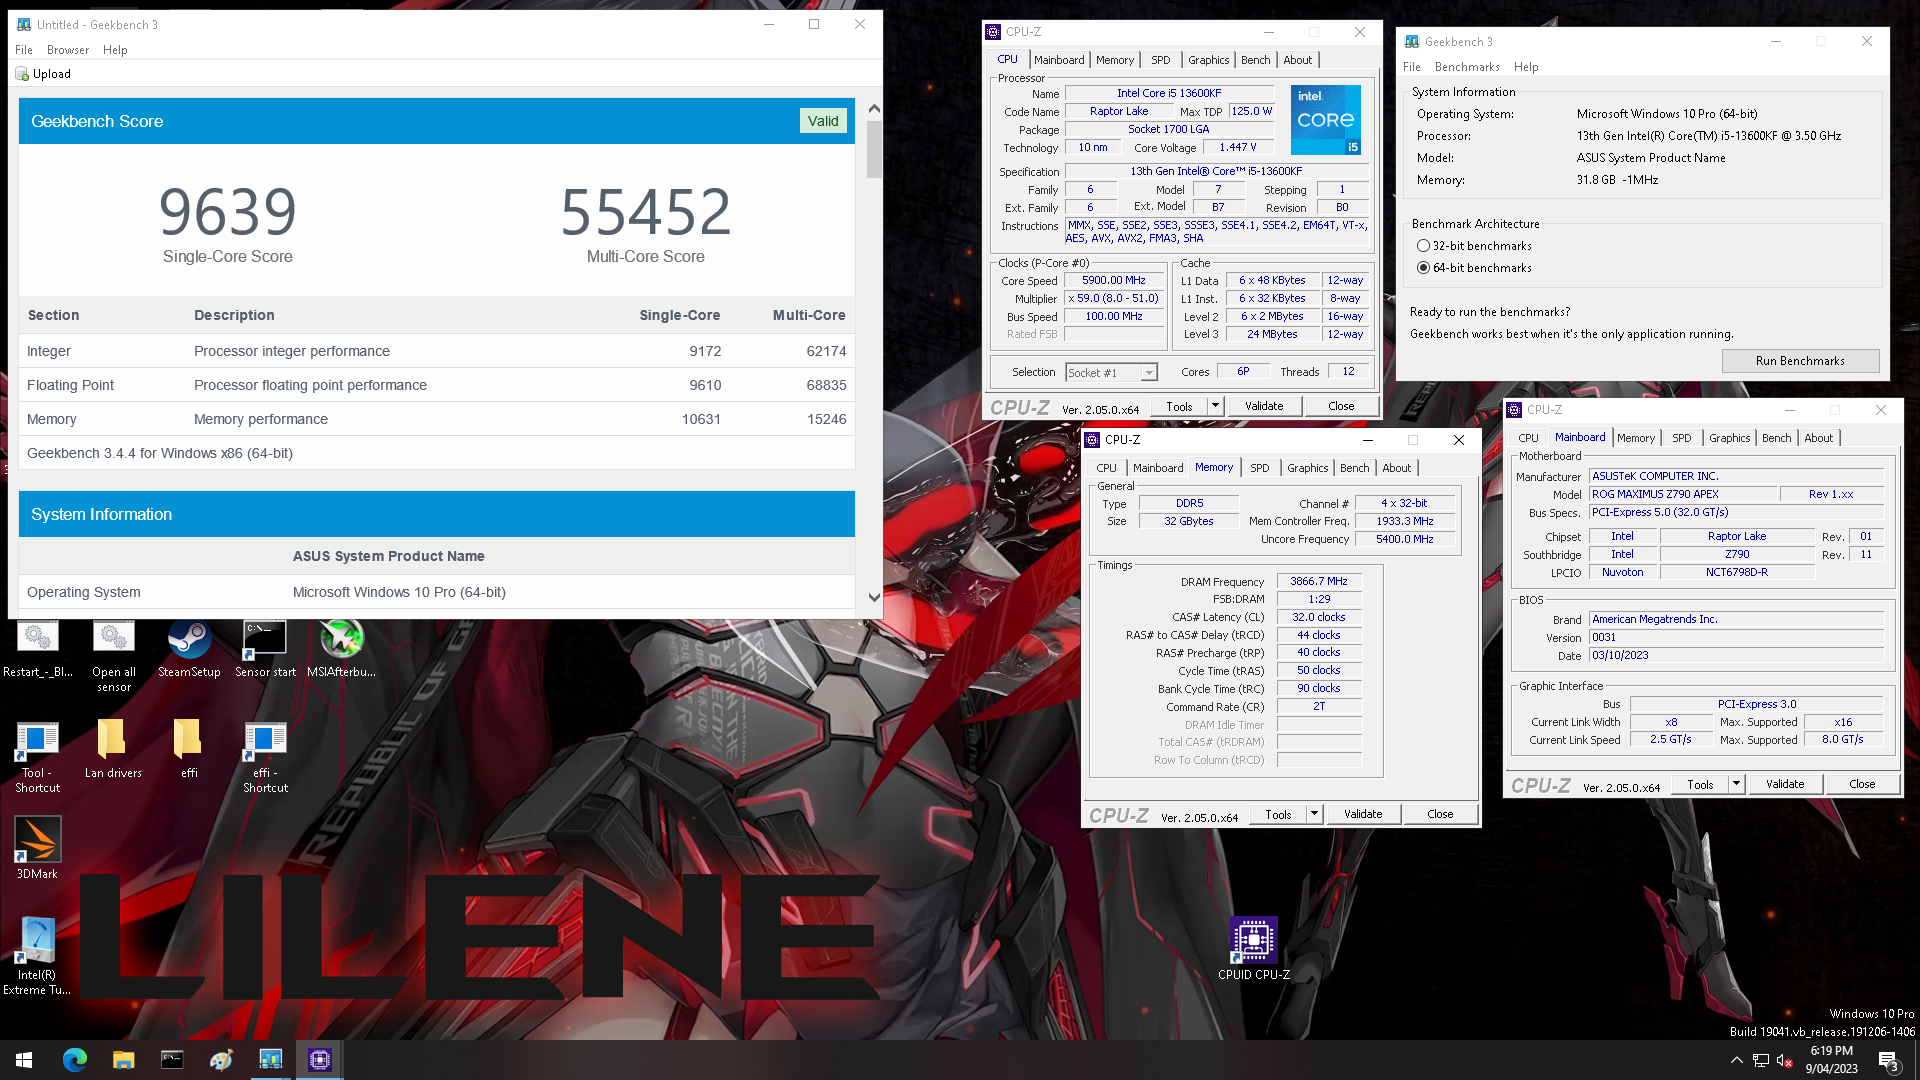Switch to Bench tab in CPU-Z Memory window
Viewport: 1920px width, 1080px height.
(1354, 468)
